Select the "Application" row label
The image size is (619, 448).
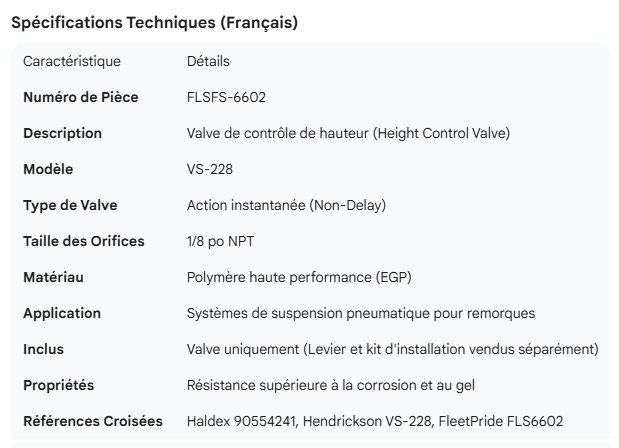click(62, 313)
